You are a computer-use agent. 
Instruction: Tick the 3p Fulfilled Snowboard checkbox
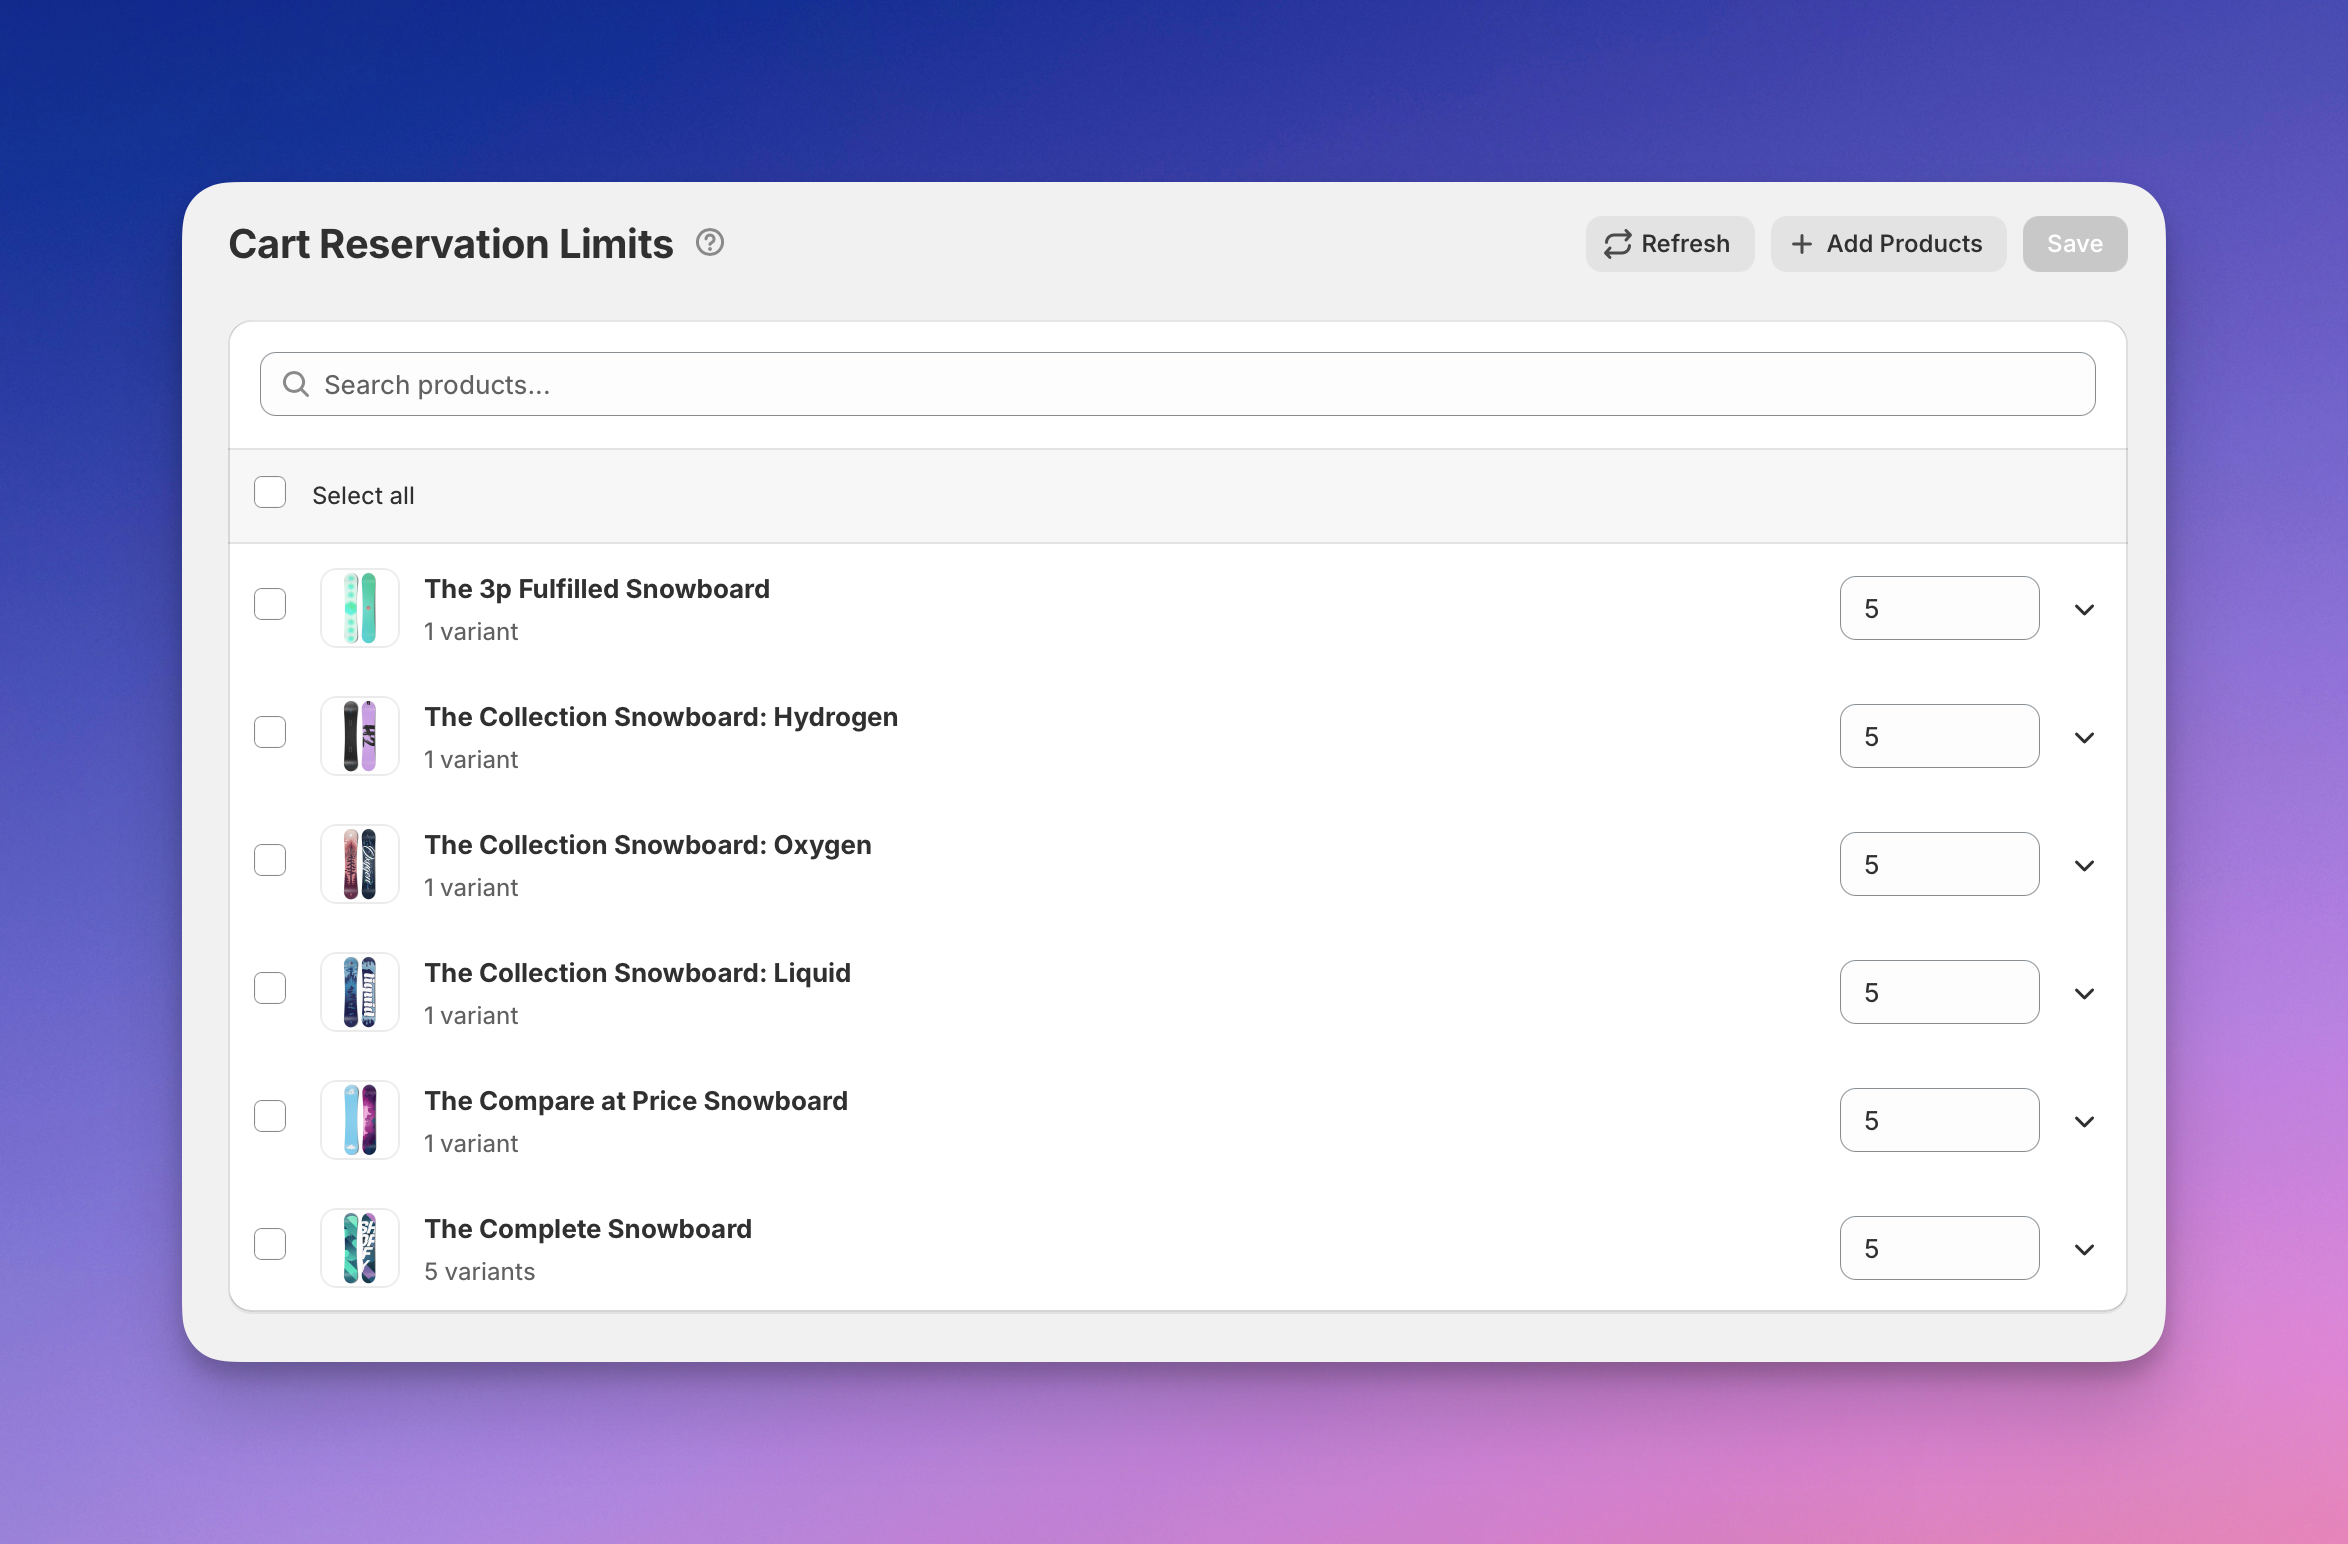click(270, 604)
